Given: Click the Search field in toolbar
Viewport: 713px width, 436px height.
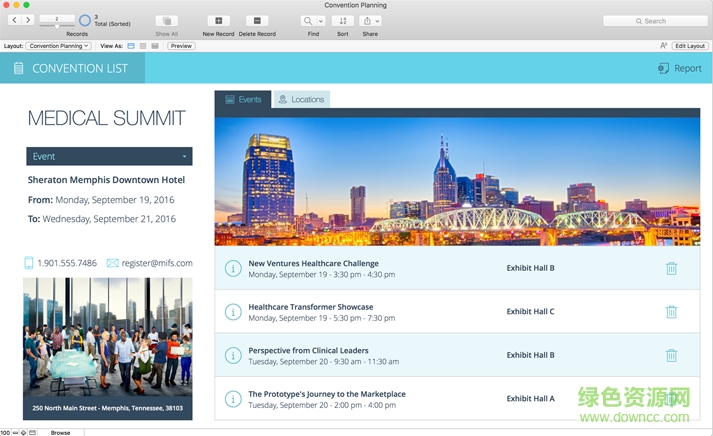Looking at the screenshot, I should tap(655, 21).
